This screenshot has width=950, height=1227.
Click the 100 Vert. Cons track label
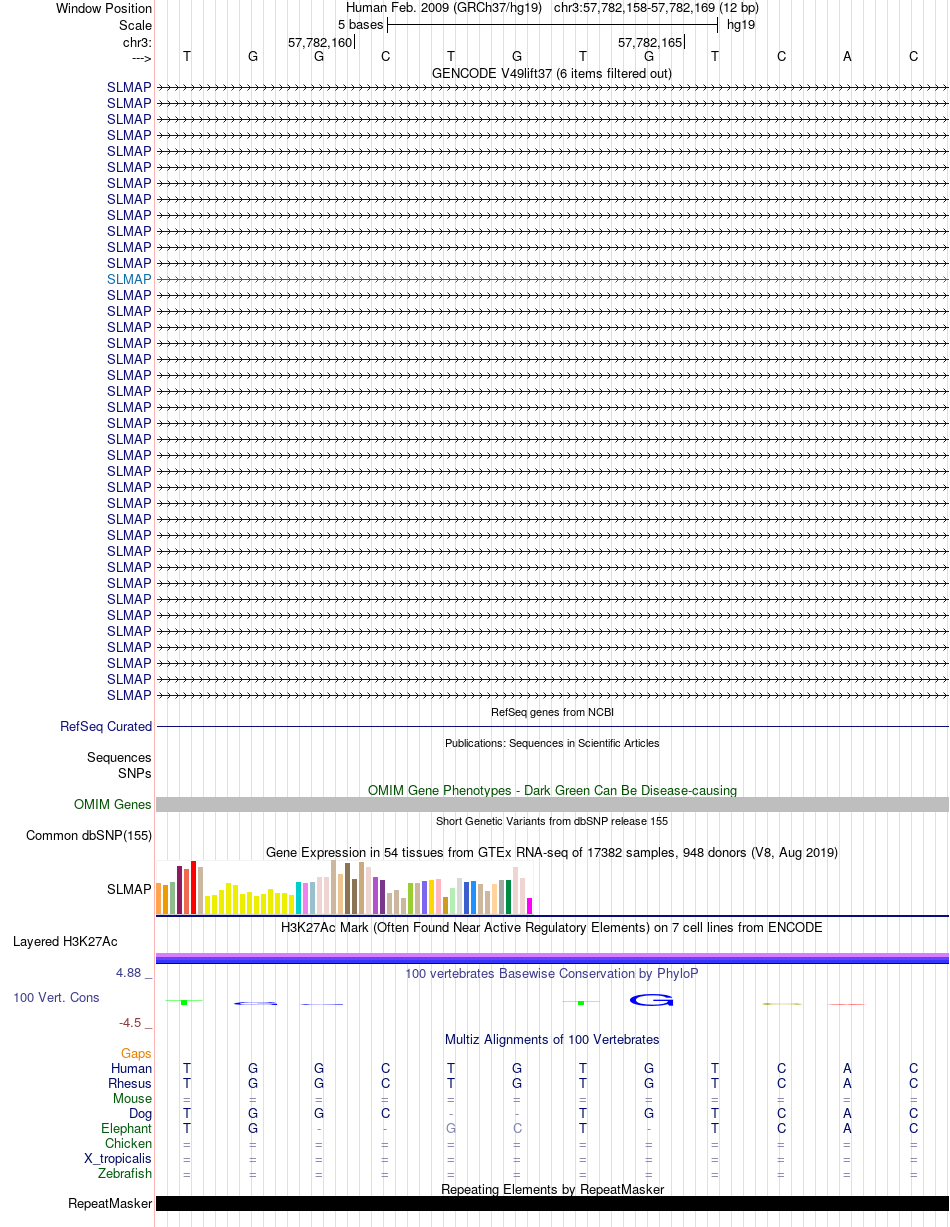(x=56, y=997)
